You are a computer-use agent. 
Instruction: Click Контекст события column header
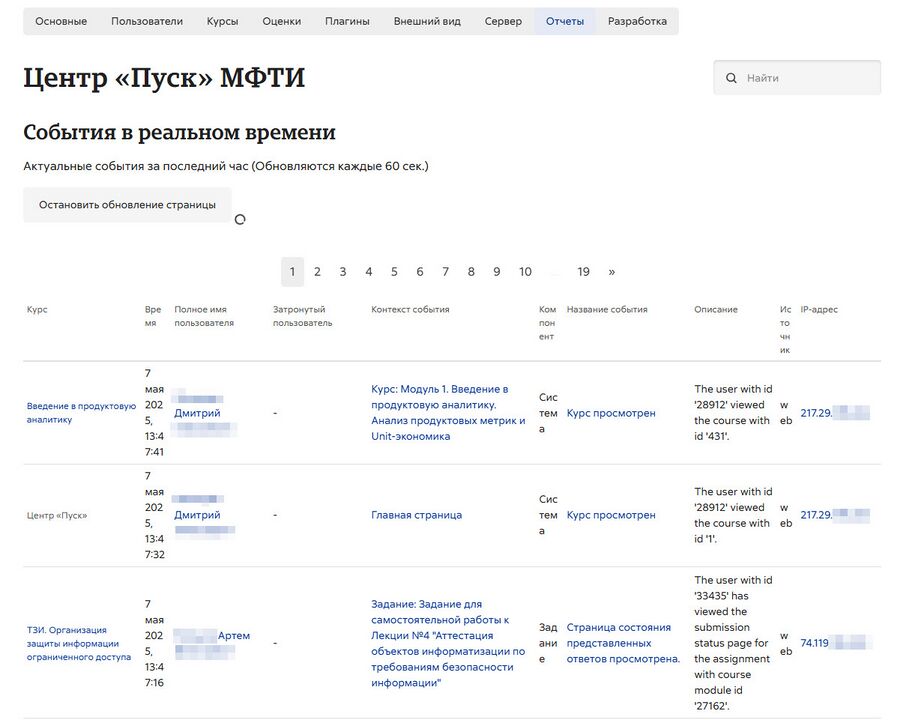(x=410, y=309)
